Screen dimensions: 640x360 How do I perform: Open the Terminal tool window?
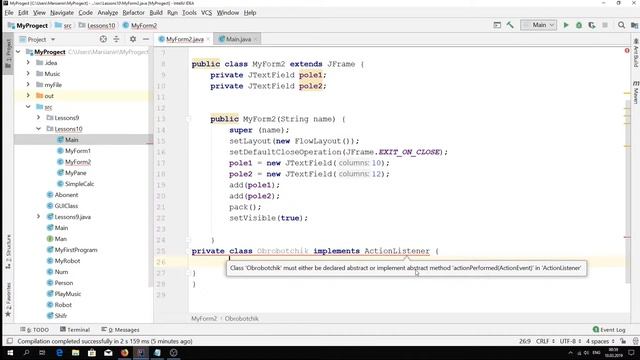75,329
